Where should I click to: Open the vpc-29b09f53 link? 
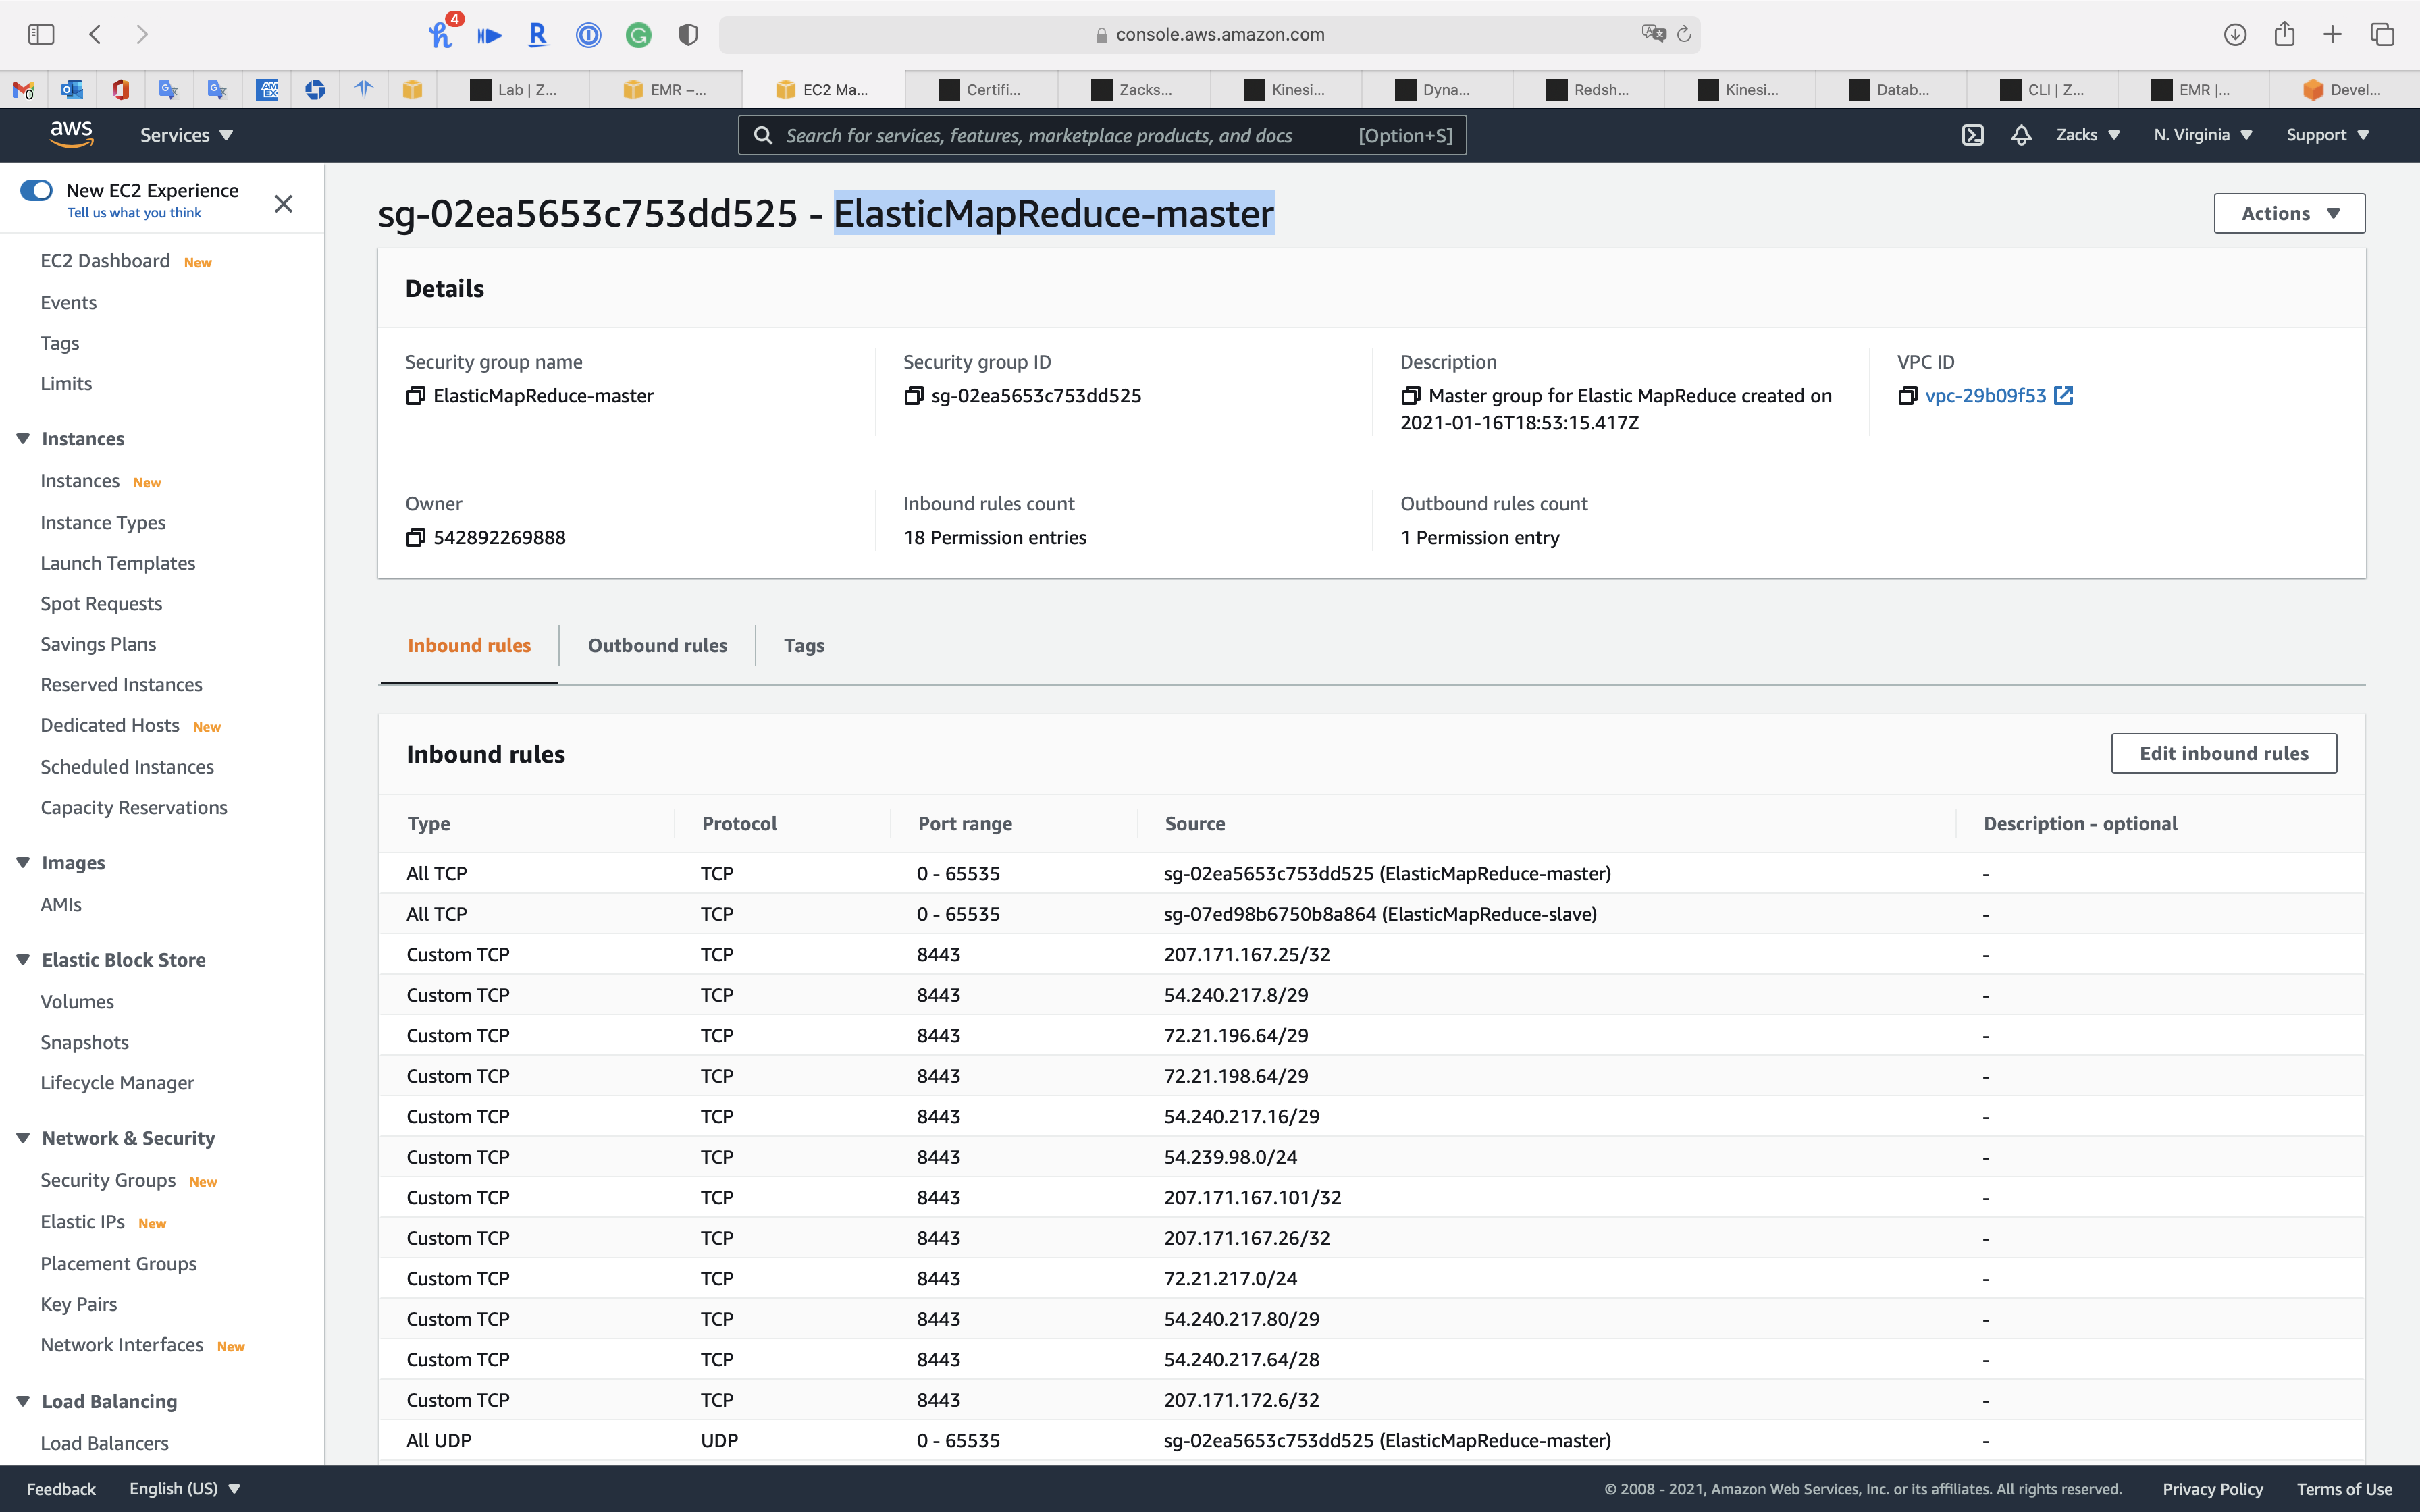tap(1985, 396)
